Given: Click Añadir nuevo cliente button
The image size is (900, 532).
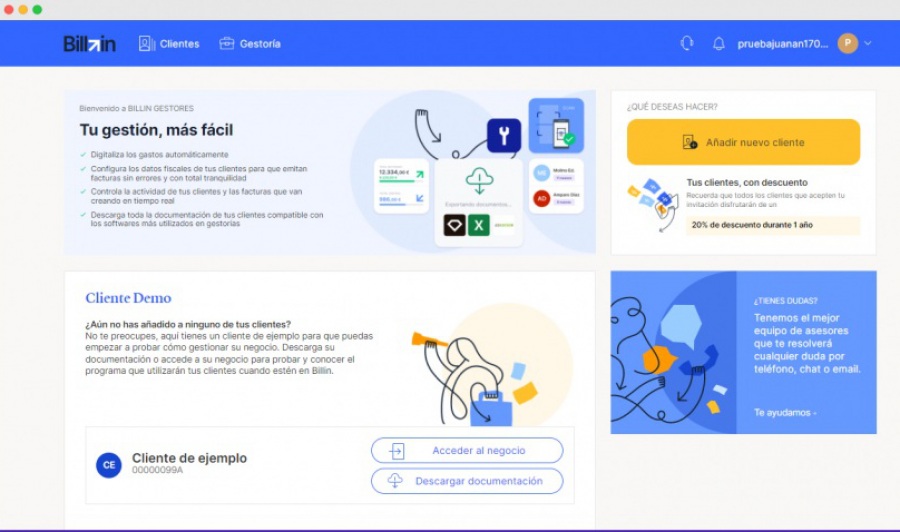Looking at the screenshot, I should tap(743, 142).
